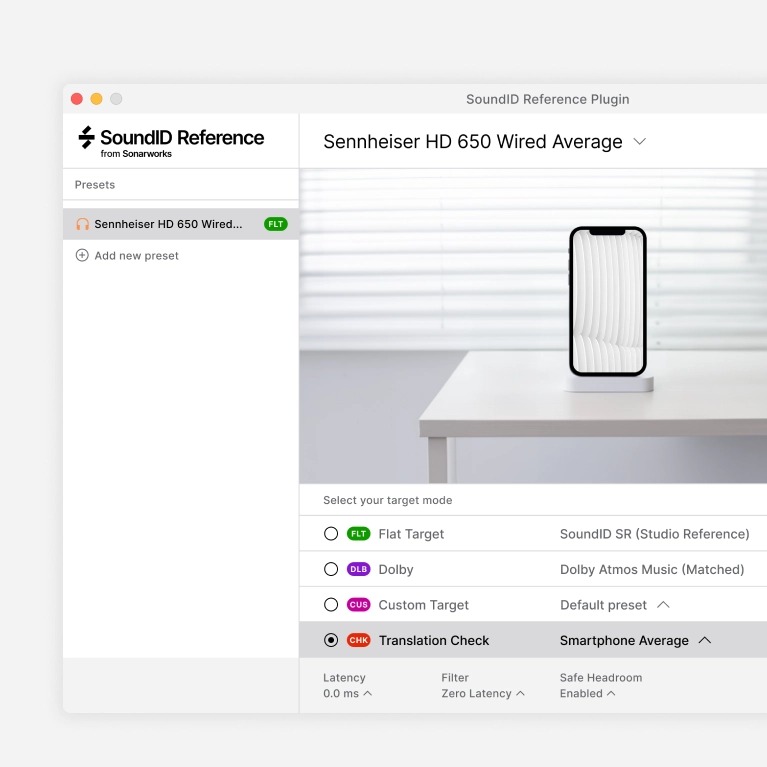Select the Custom Target radio button
767x767 pixels.
coord(331,605)
